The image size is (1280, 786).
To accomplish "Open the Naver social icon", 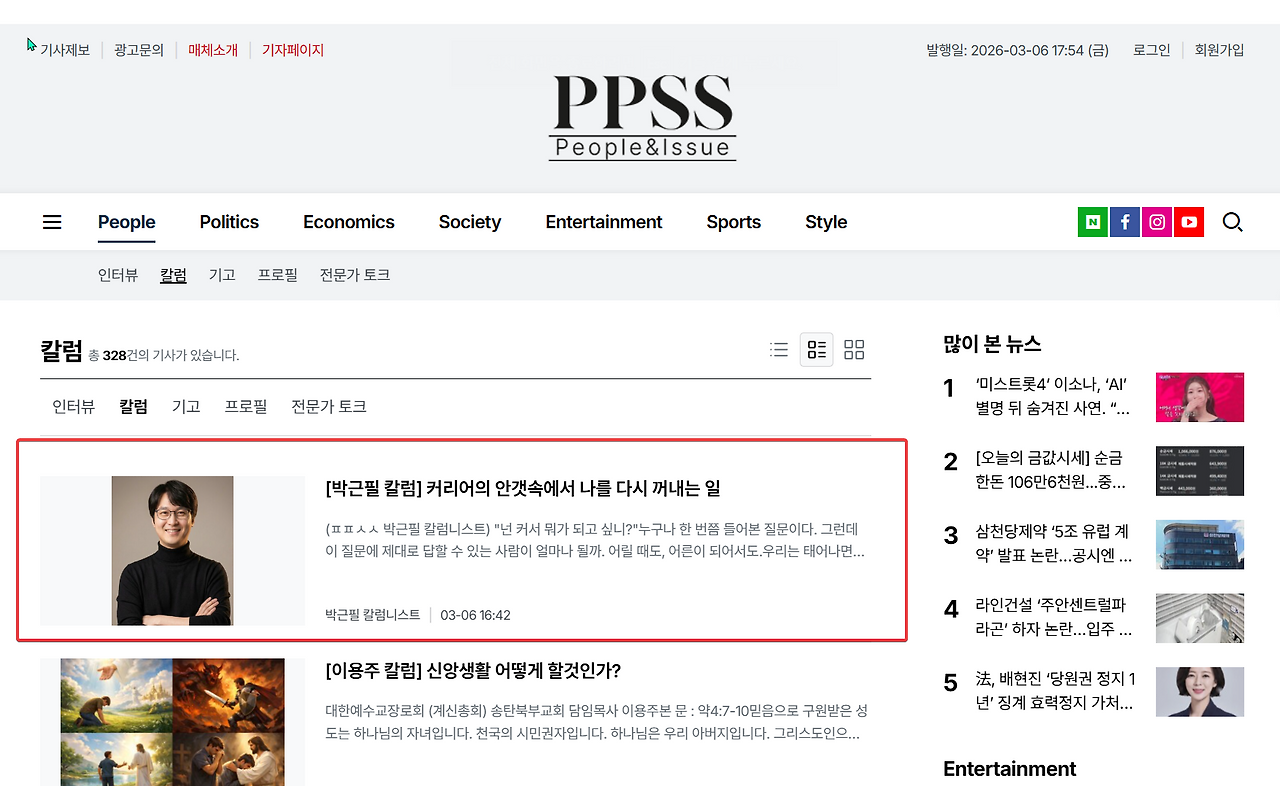I will (1093, 222).
